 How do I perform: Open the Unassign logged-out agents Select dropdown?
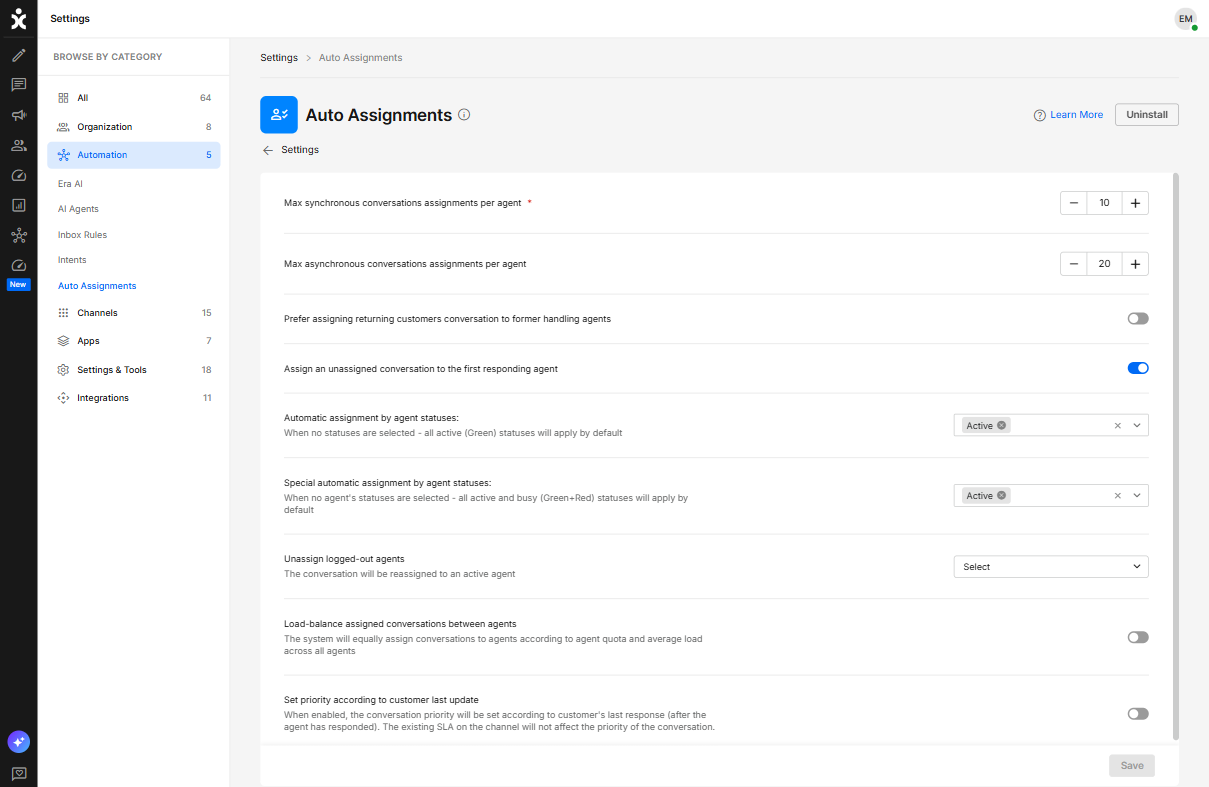(1051, 567)
